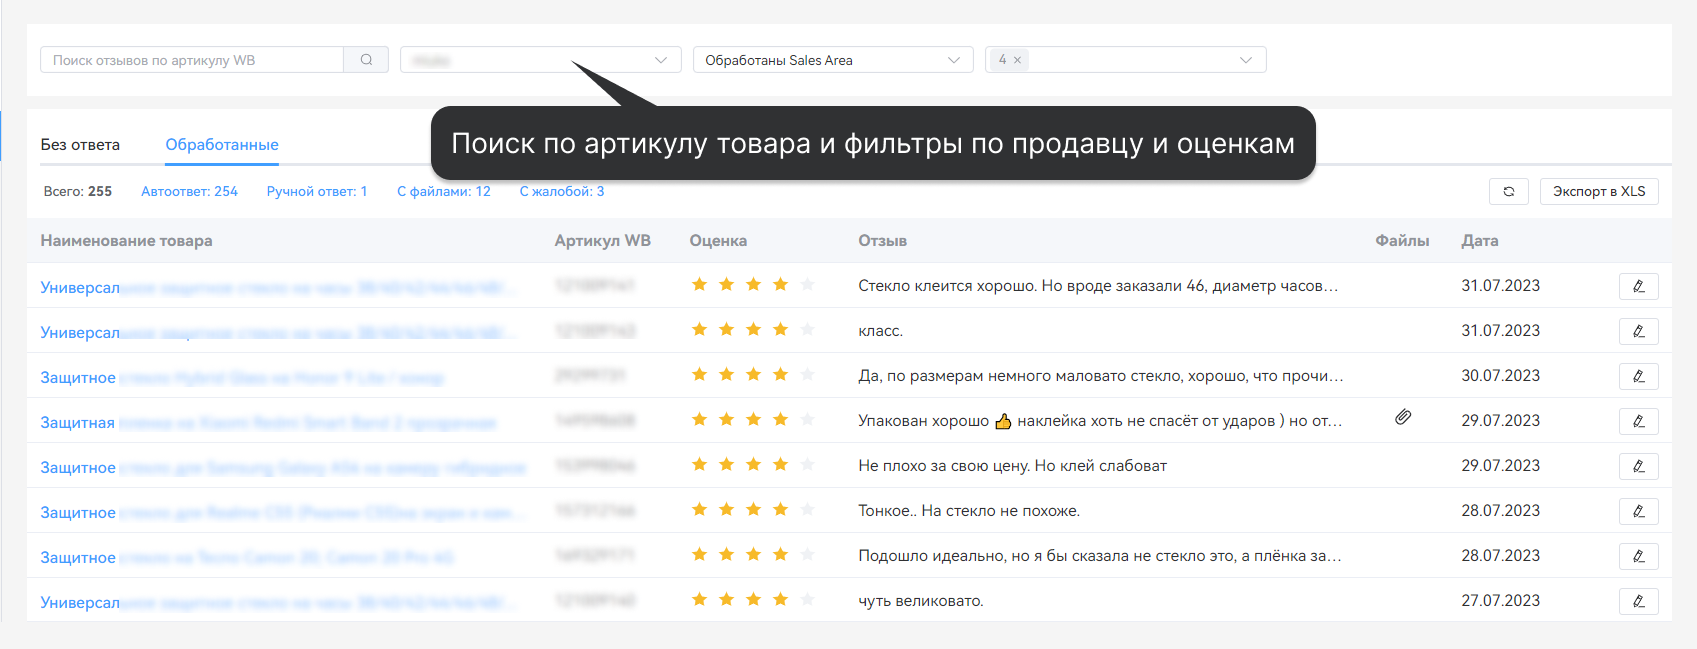Filter by 'С жалобой: 3'
The width and height of the screenshot is (1697, 649).
click(x=562, y=191)
